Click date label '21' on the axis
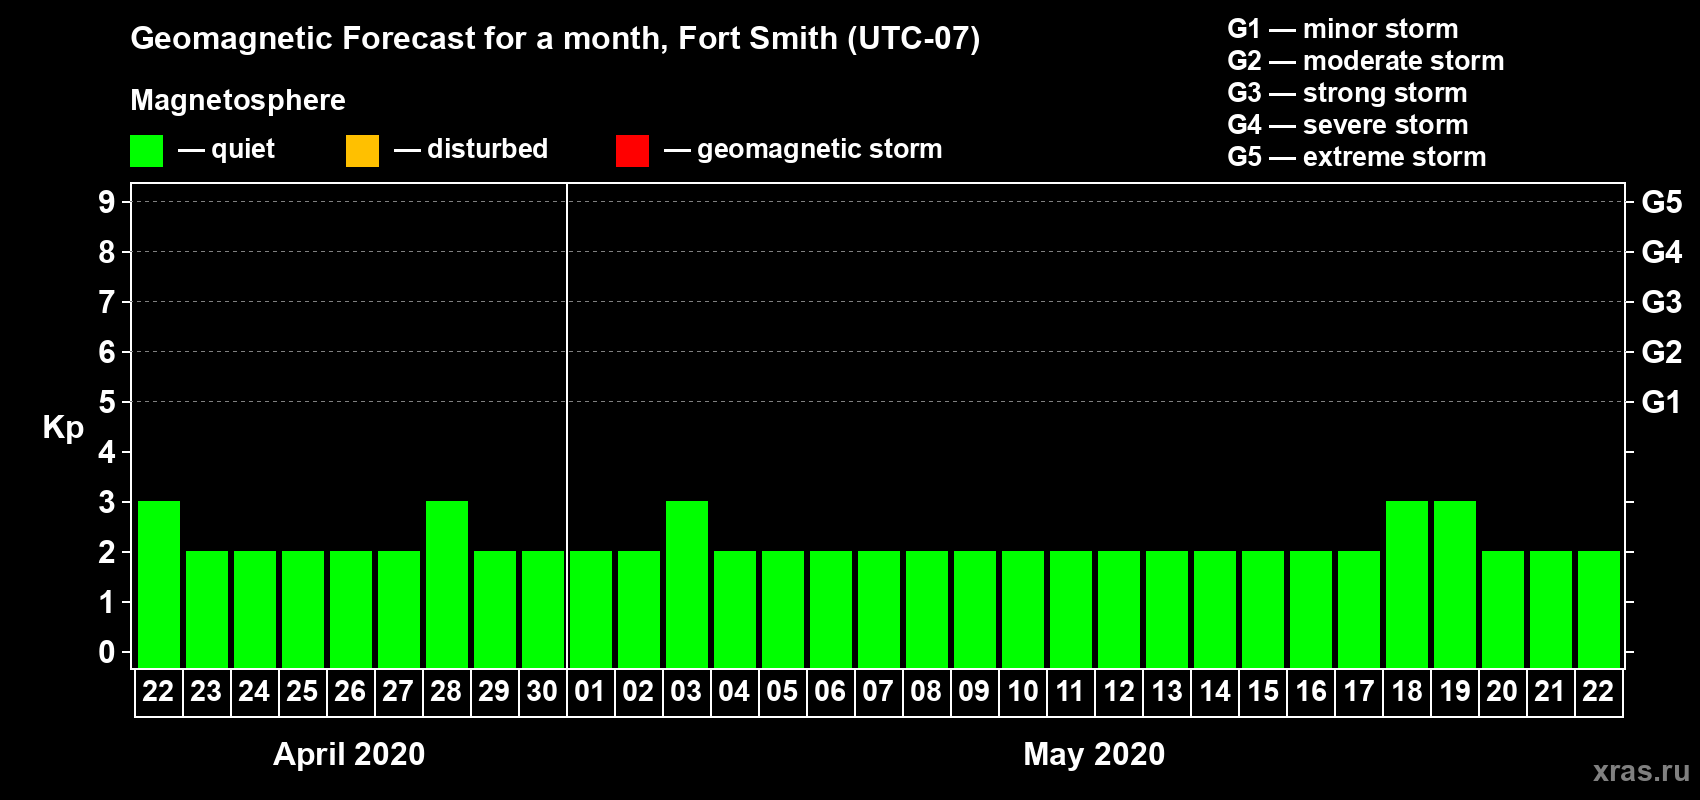The height and width of the screenshot is (800, 1700). point(1550,691)
